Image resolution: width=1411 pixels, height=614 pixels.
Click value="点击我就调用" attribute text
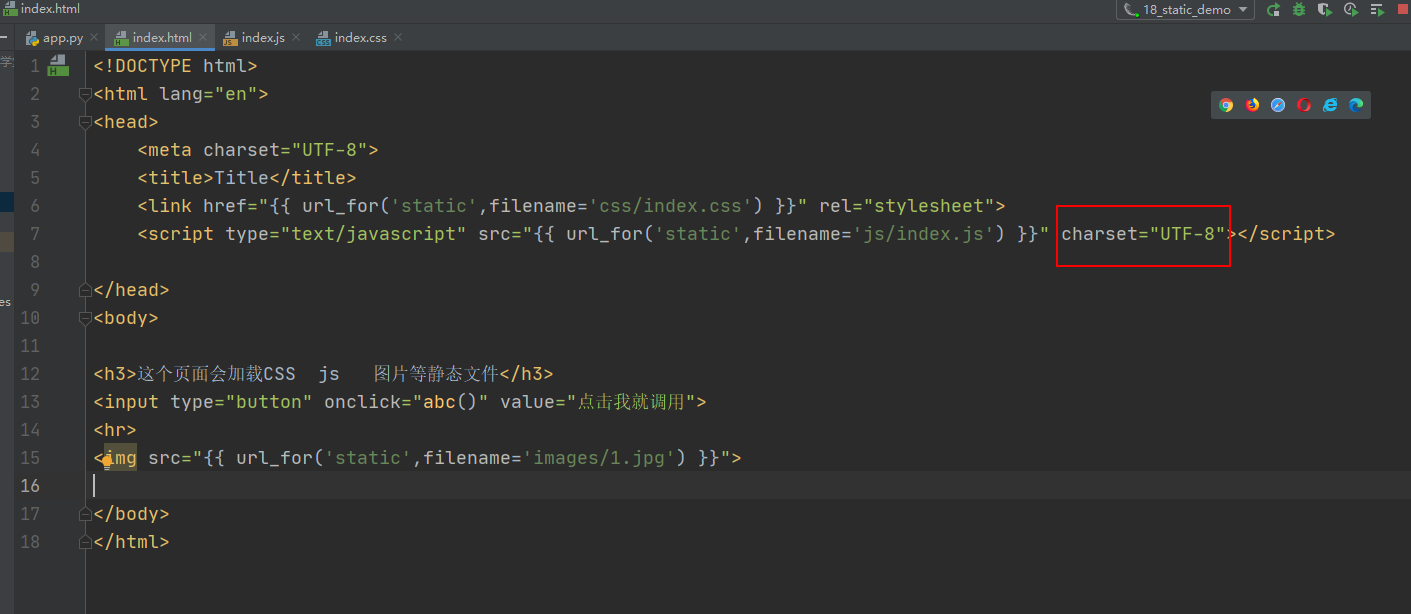(597, 402)
